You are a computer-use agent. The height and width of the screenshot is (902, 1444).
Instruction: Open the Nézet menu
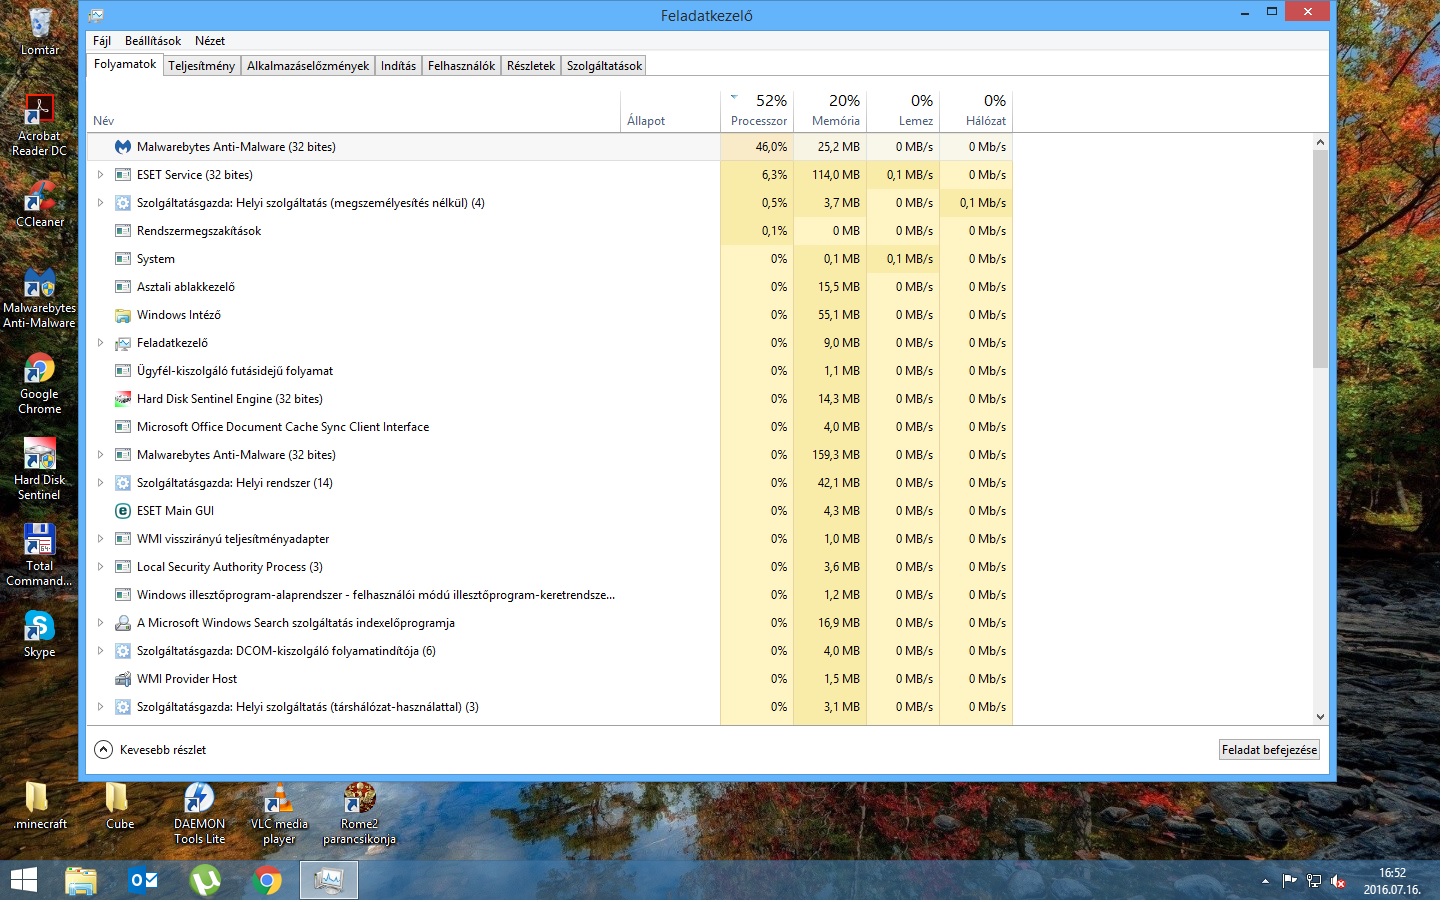[x=210, y=41]
